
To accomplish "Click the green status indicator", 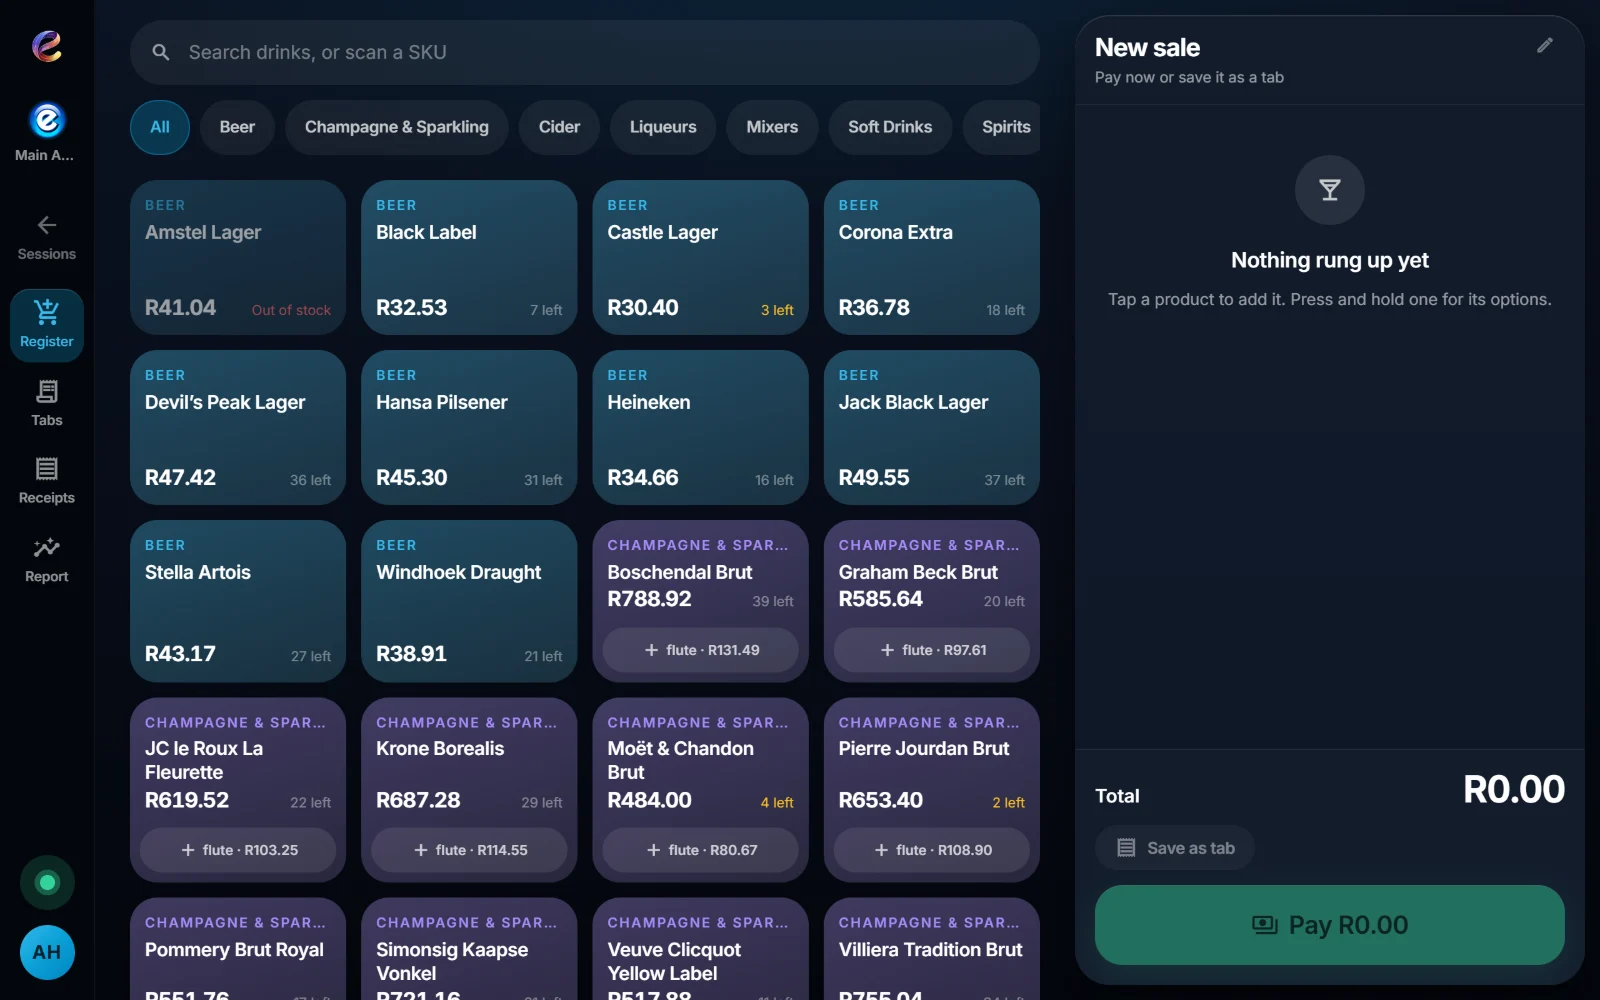I will (x=47, y=883).
